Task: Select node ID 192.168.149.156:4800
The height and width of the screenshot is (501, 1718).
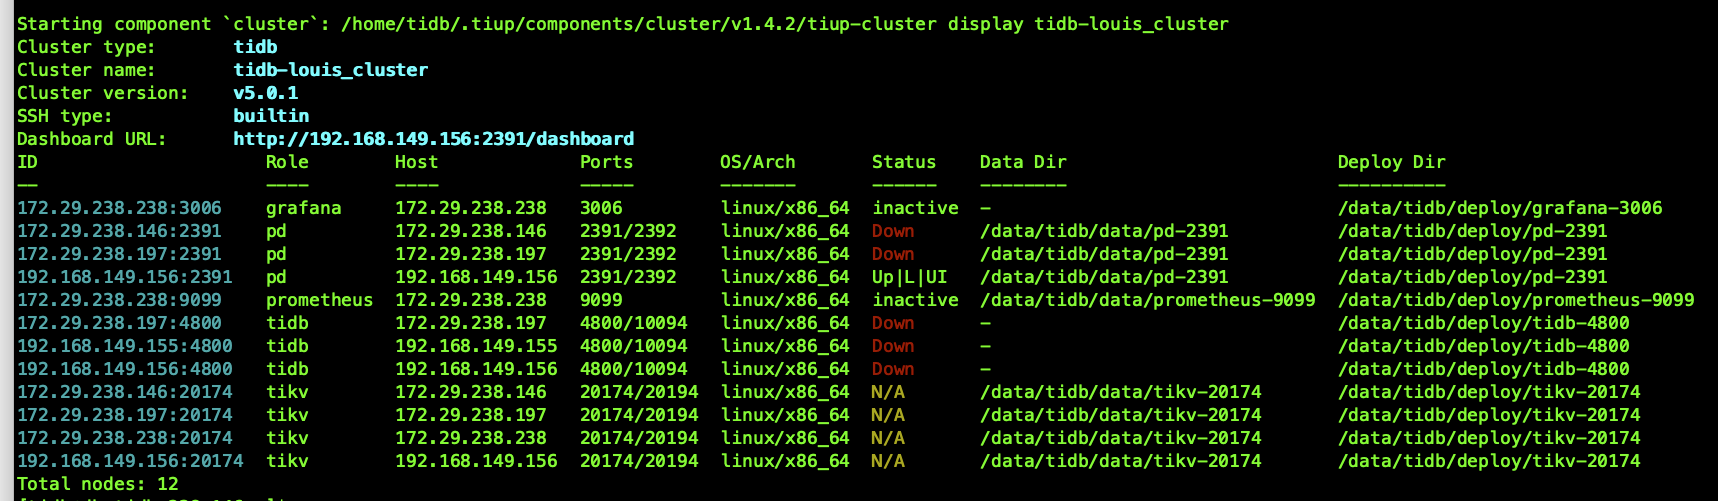Action: 124,369
